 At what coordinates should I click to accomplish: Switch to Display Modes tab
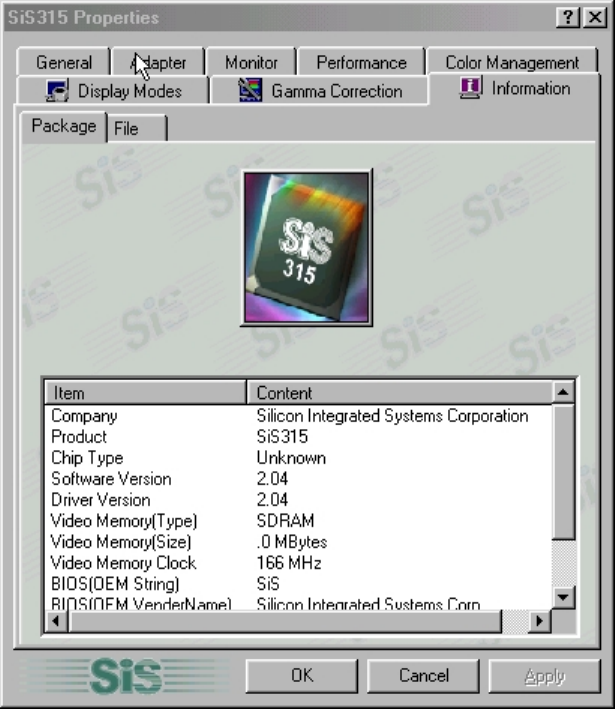(x=113, y=90)
